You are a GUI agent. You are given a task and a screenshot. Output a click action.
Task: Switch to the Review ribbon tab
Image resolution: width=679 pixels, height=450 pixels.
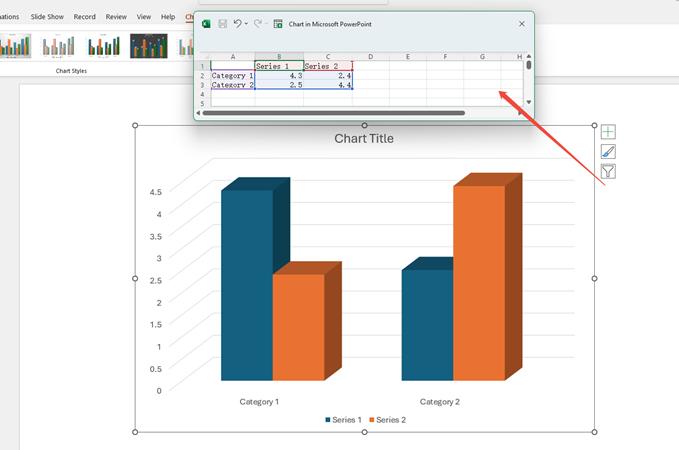pyautogui.click(x=116, y=17)
